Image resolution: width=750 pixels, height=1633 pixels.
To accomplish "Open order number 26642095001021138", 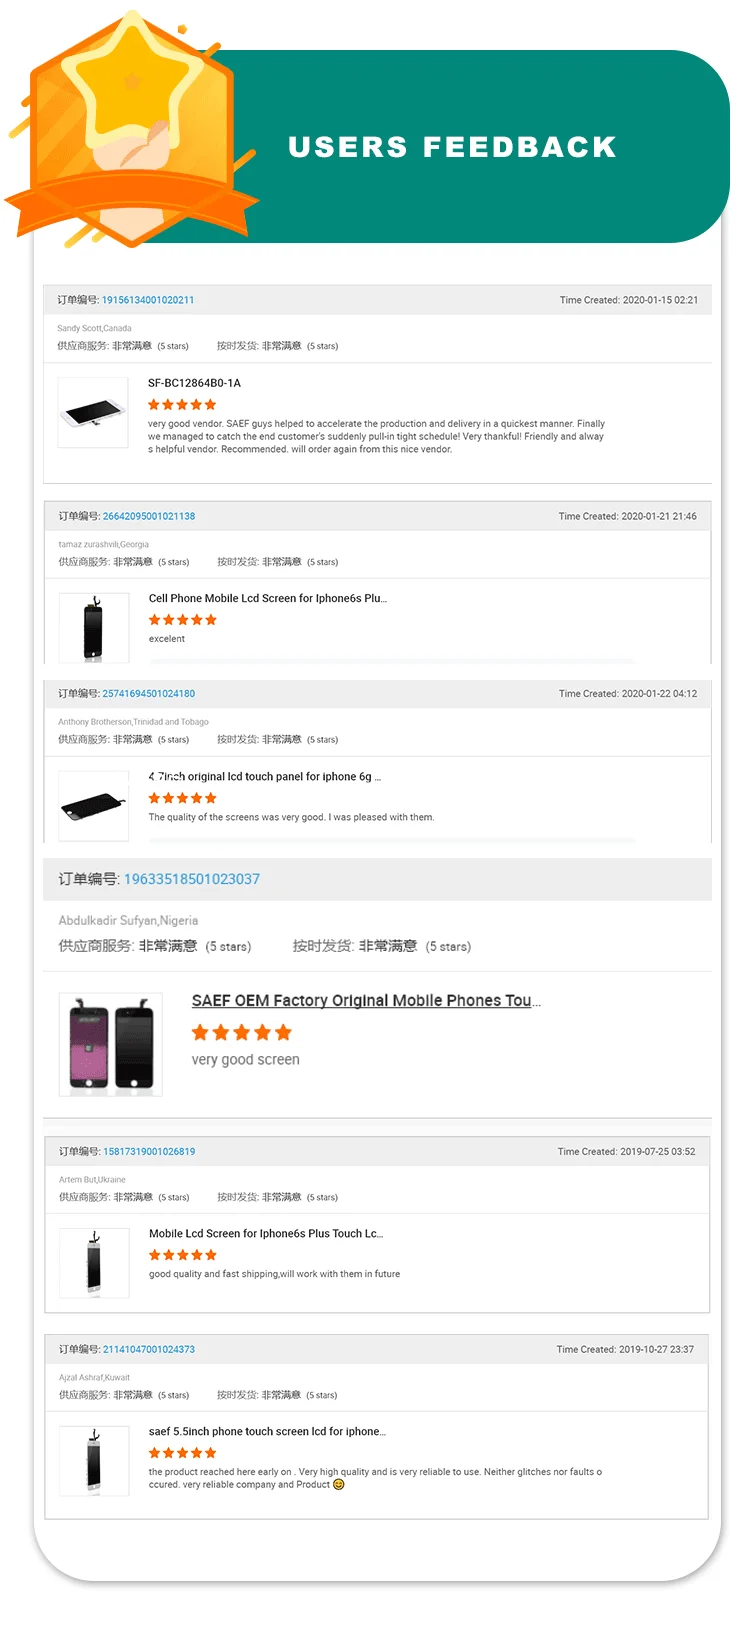I will (x=149, y=516).
